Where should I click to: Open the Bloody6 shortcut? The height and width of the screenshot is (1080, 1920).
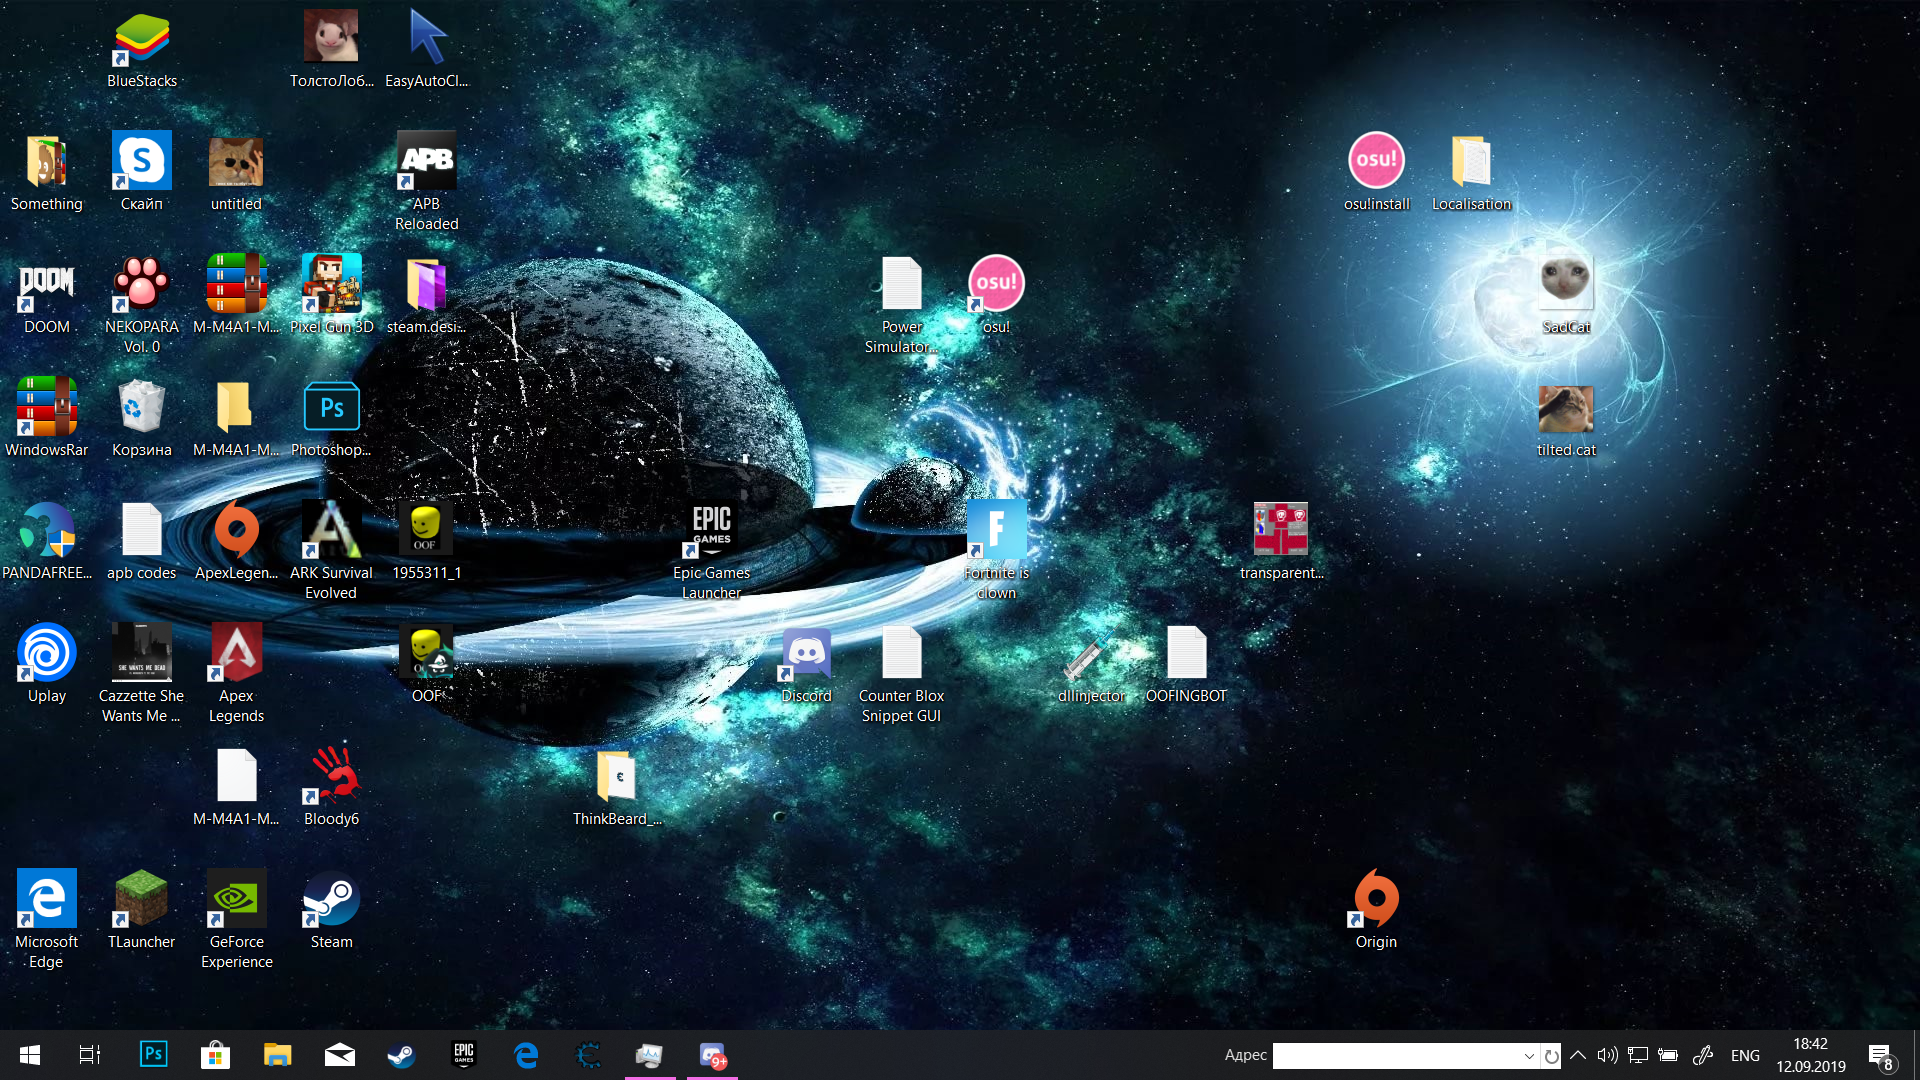point(332,788)
